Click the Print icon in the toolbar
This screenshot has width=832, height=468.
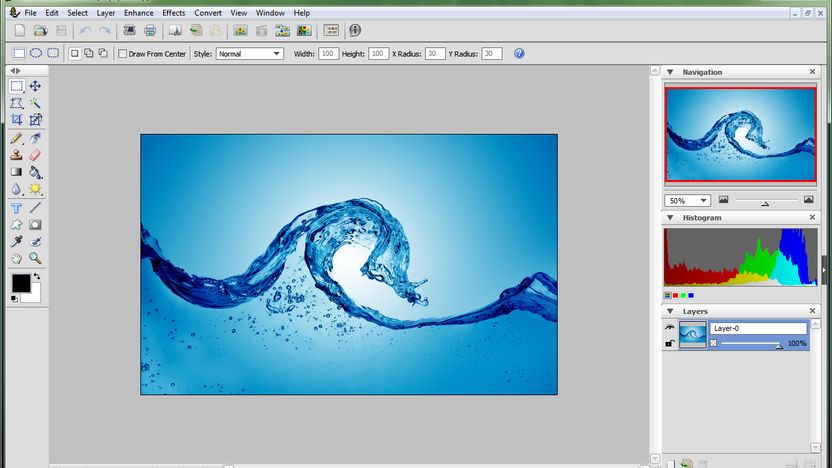pos(150,30)
